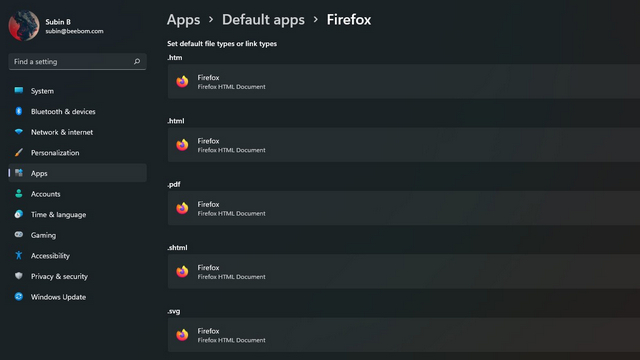Viewport: 640px width, 360px height.
Task: Click the Network & internet wifi icon
Action: point(19,132)
